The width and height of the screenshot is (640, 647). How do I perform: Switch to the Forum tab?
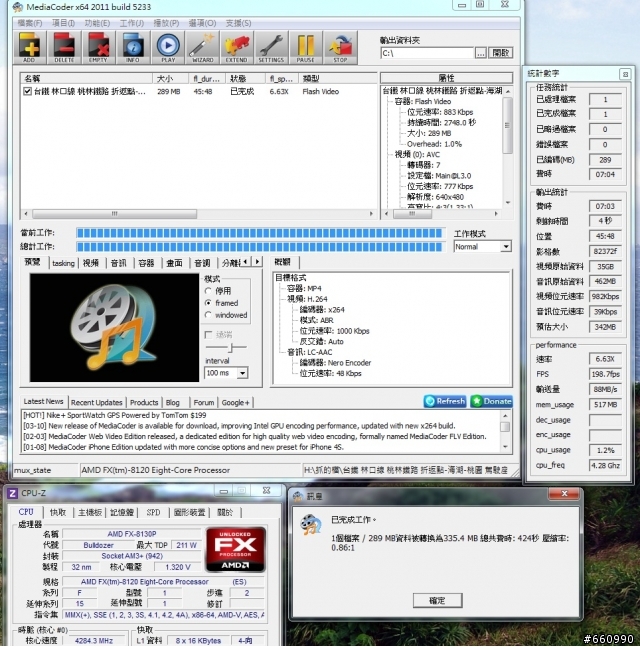204,402
